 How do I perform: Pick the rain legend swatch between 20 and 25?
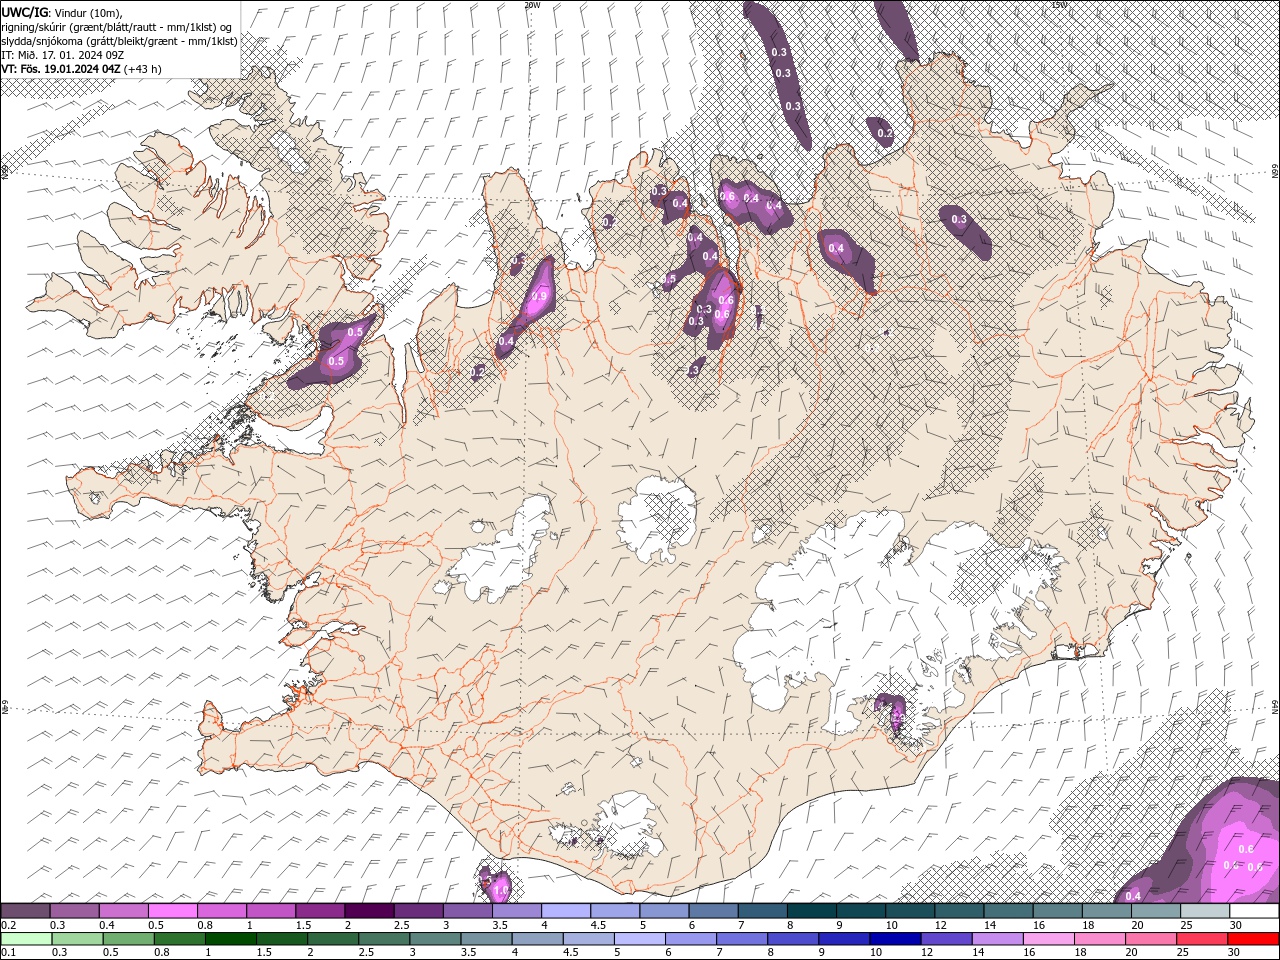click(x=1150, y=939)
